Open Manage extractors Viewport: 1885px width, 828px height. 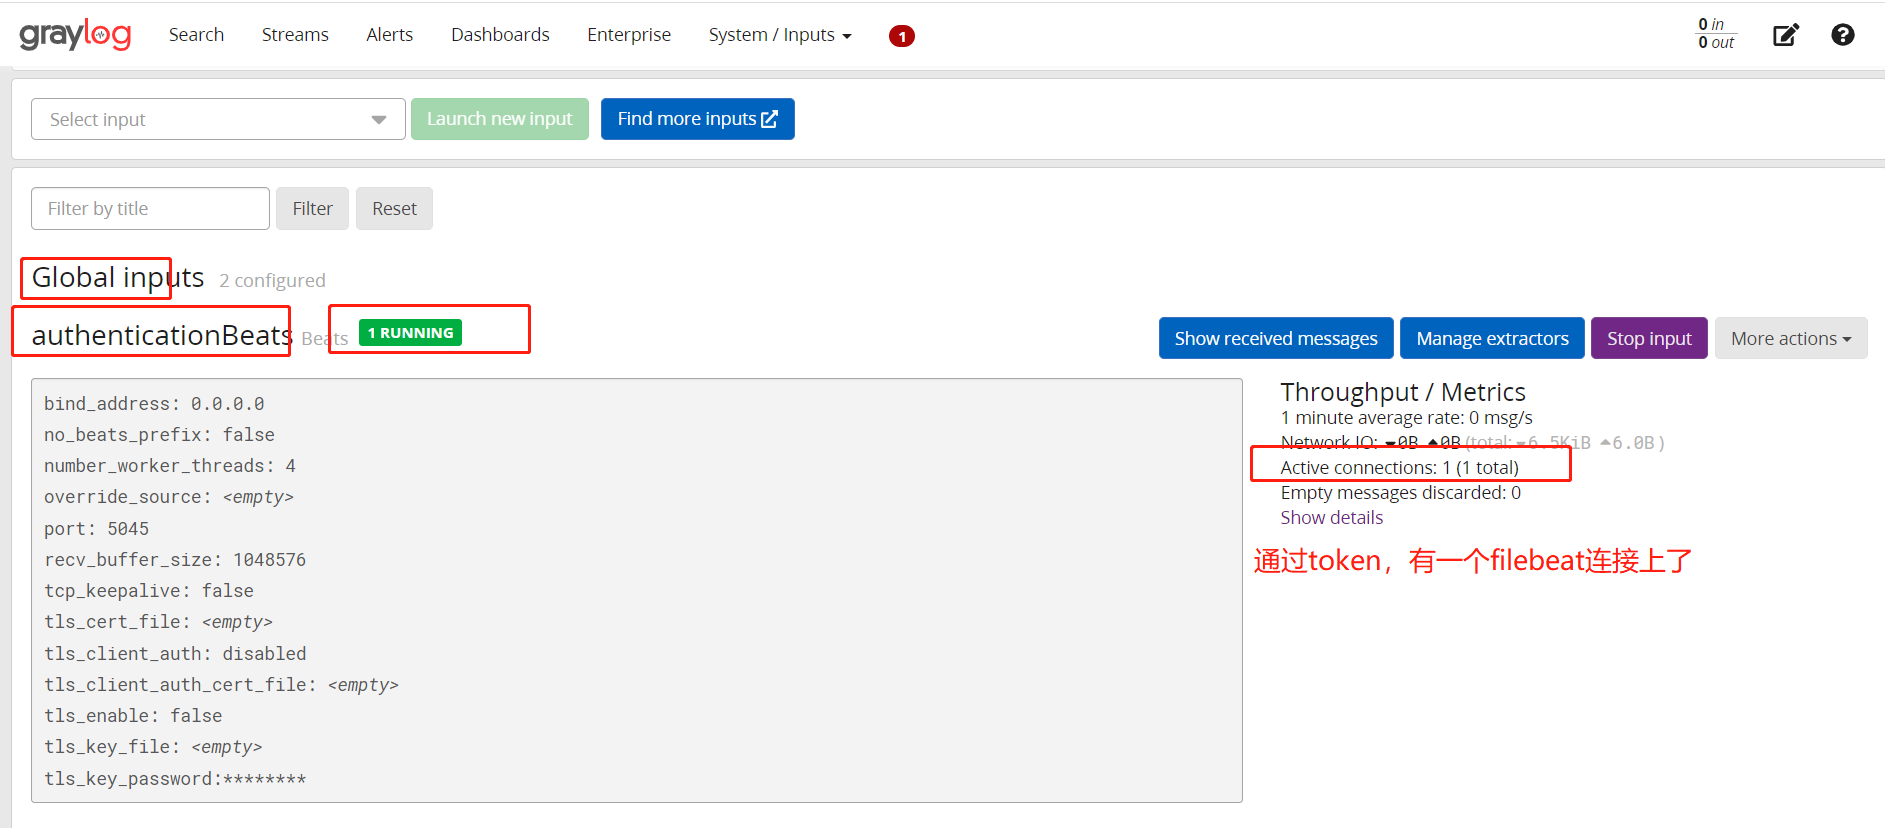(x=1492, y=338)
